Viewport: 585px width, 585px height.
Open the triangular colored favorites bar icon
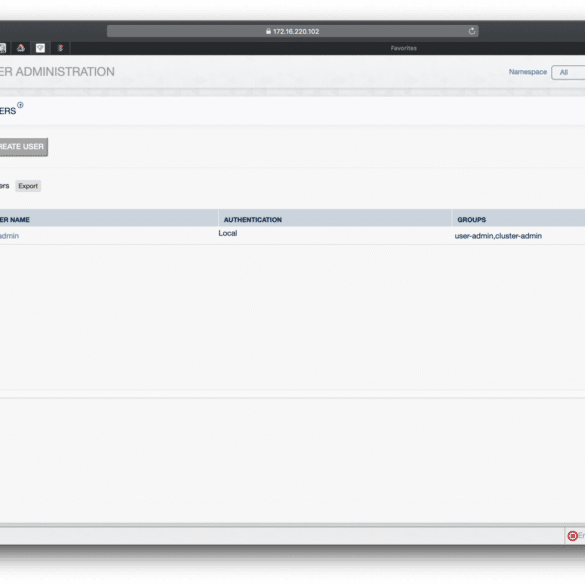point(21,48)
